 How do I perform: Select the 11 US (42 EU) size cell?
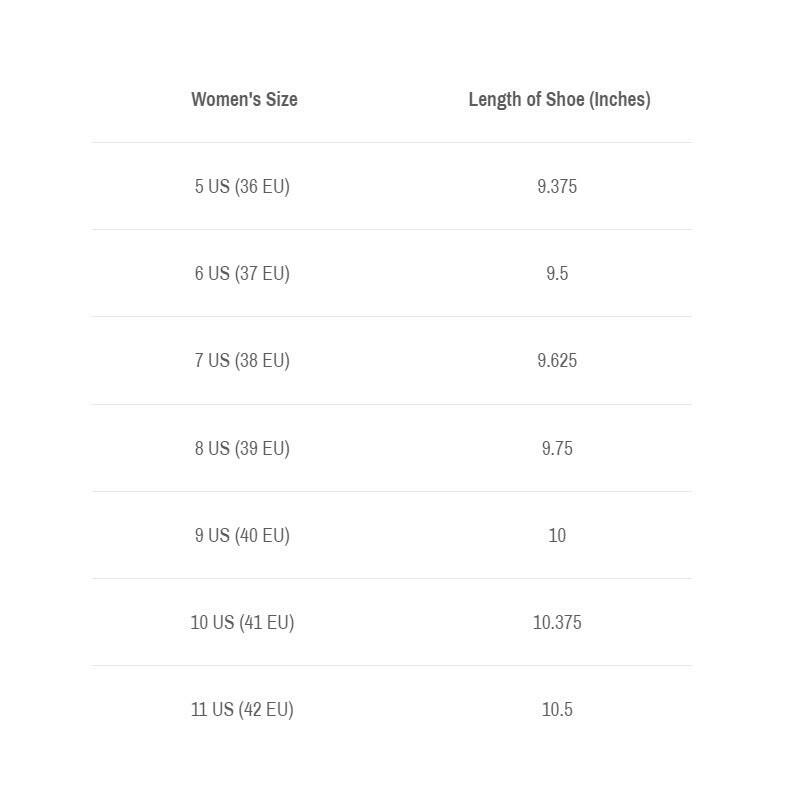pos(242,709)
